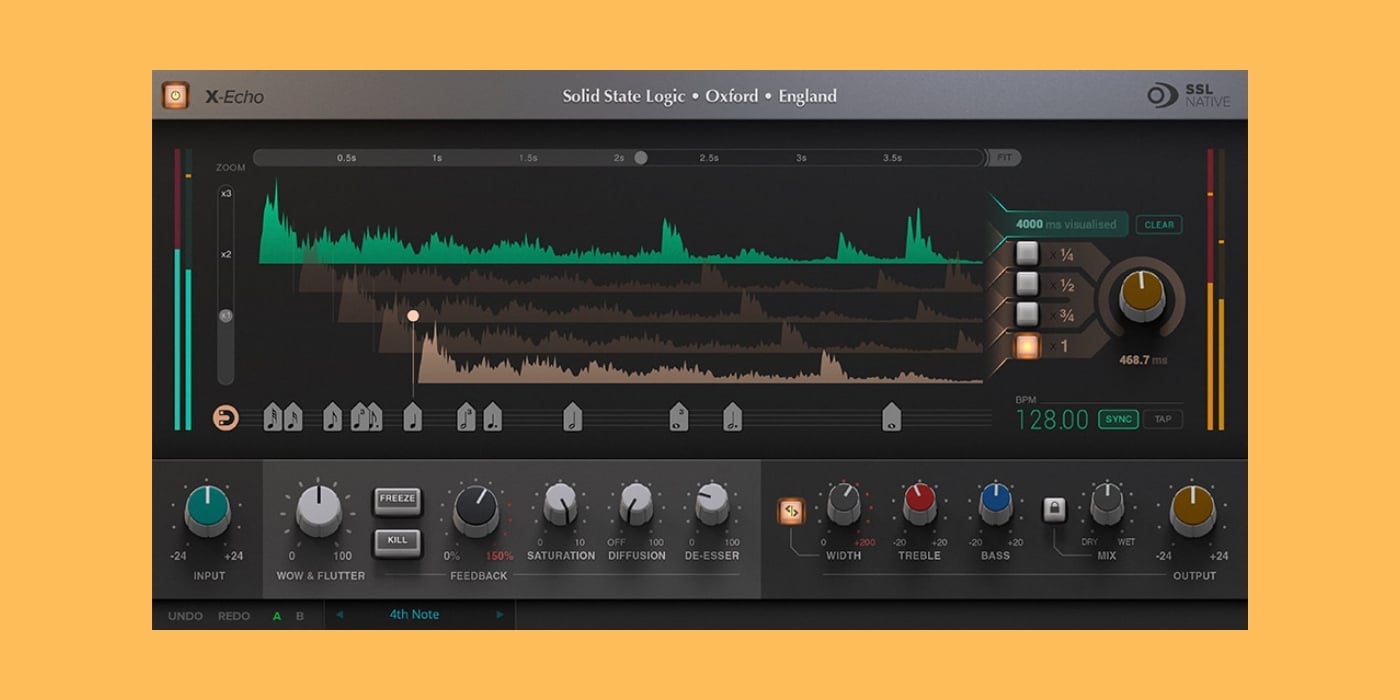This screenshot has width=1400, height=700.
Task: Select the half note delay marker
Action: pyautogui.click(x=572, y=417)
